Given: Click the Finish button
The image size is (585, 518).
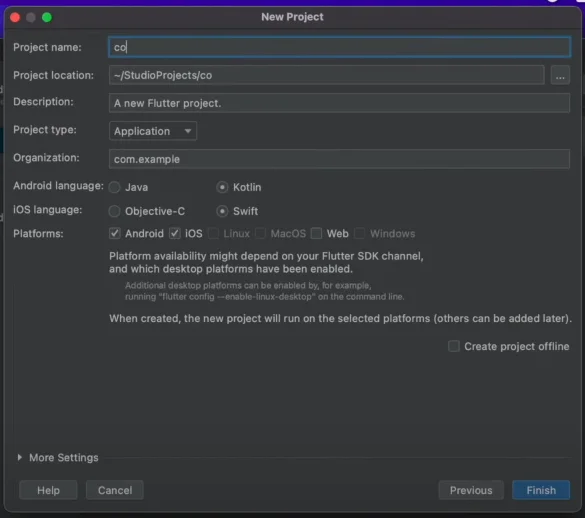Looking at the screenshot, I should [x=541, y=490].
